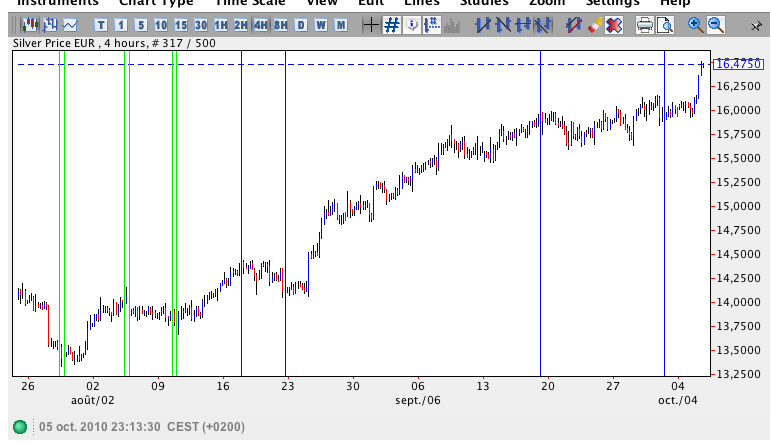
Task: Toggle the price scale grid icon
Action: click(x=432, y=25)
